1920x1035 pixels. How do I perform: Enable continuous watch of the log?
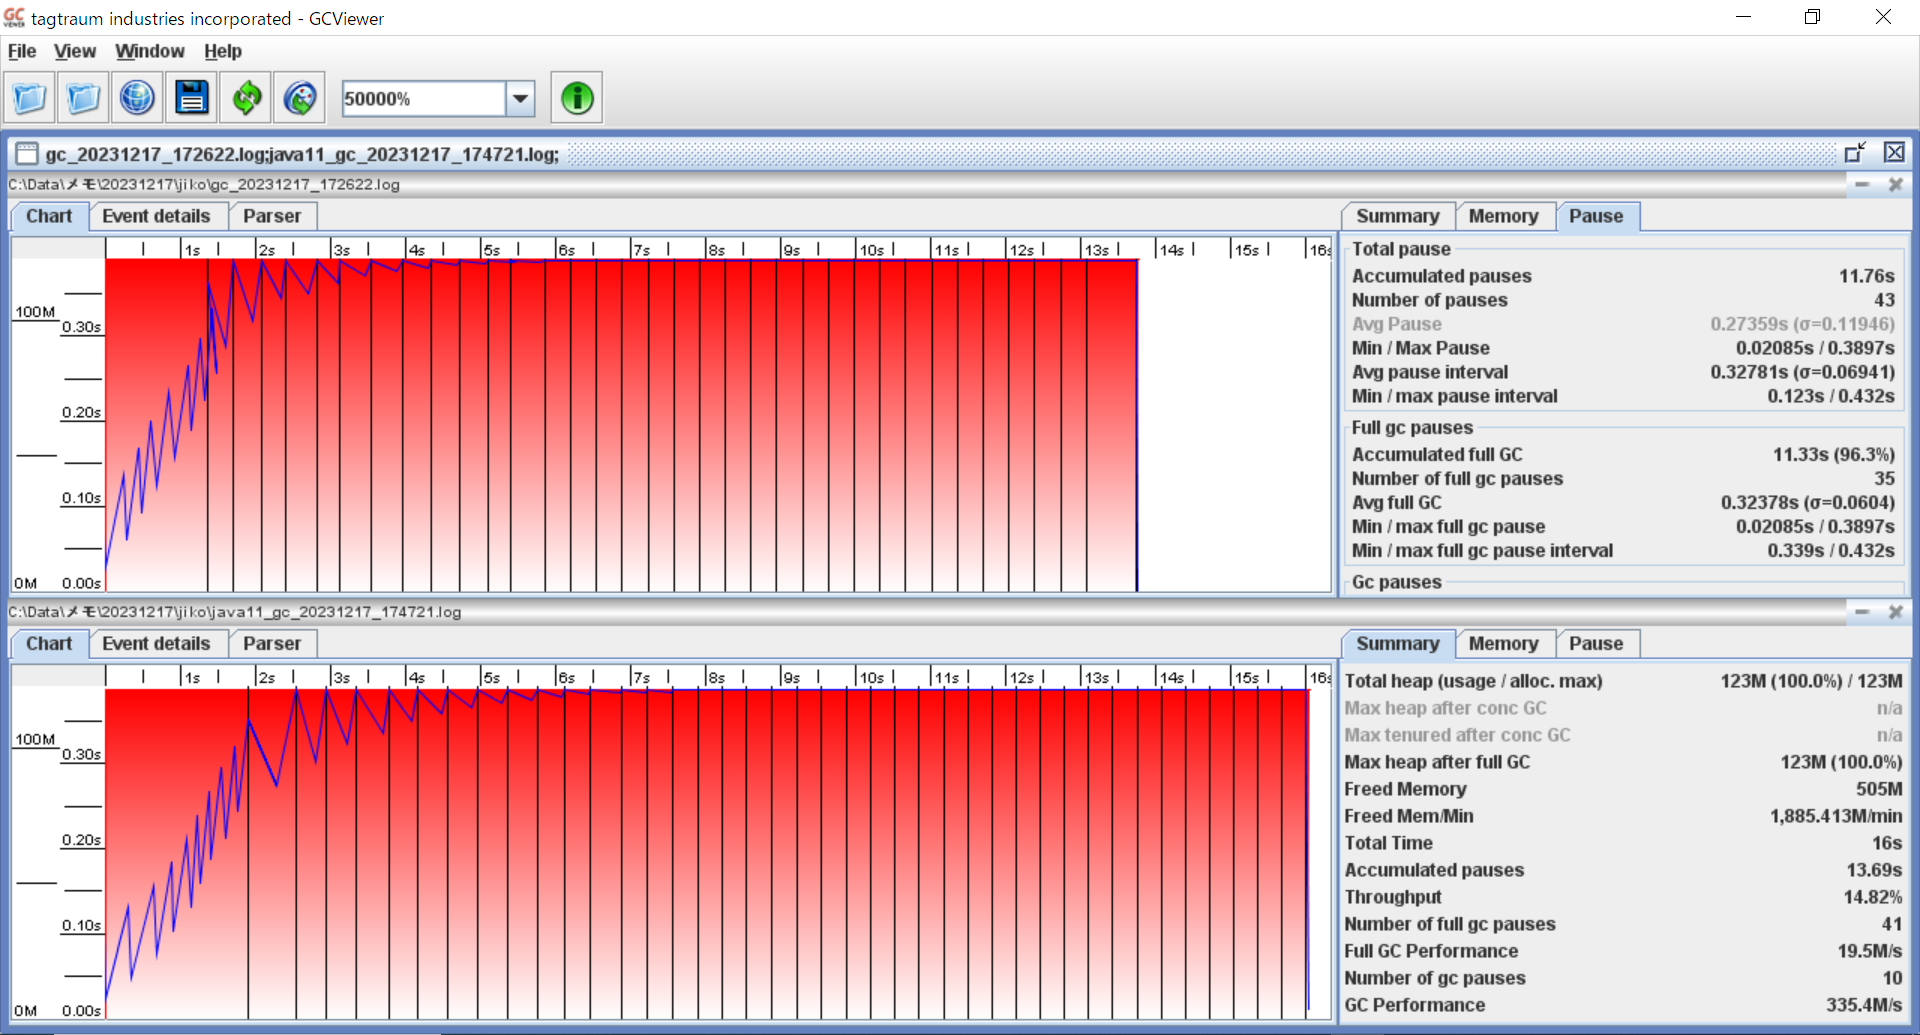(299, 97)
